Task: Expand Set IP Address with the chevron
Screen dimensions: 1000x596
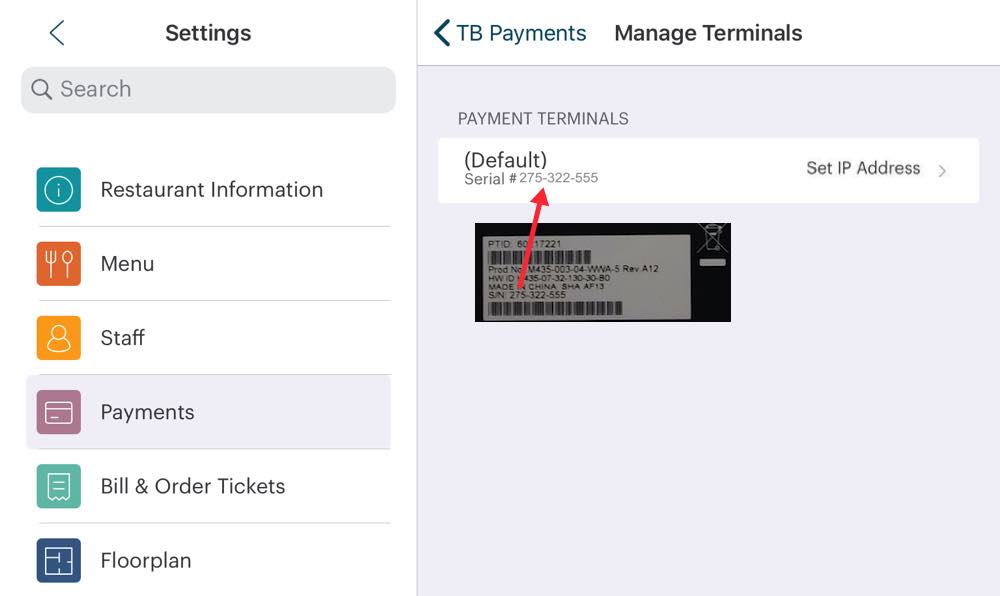Action: 941,170
